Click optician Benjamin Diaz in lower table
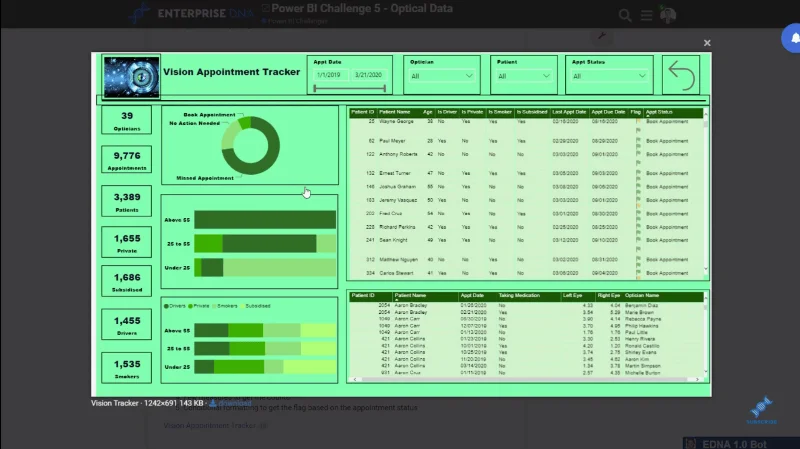The height and width of the screenshot is (449, 800). 641,306
